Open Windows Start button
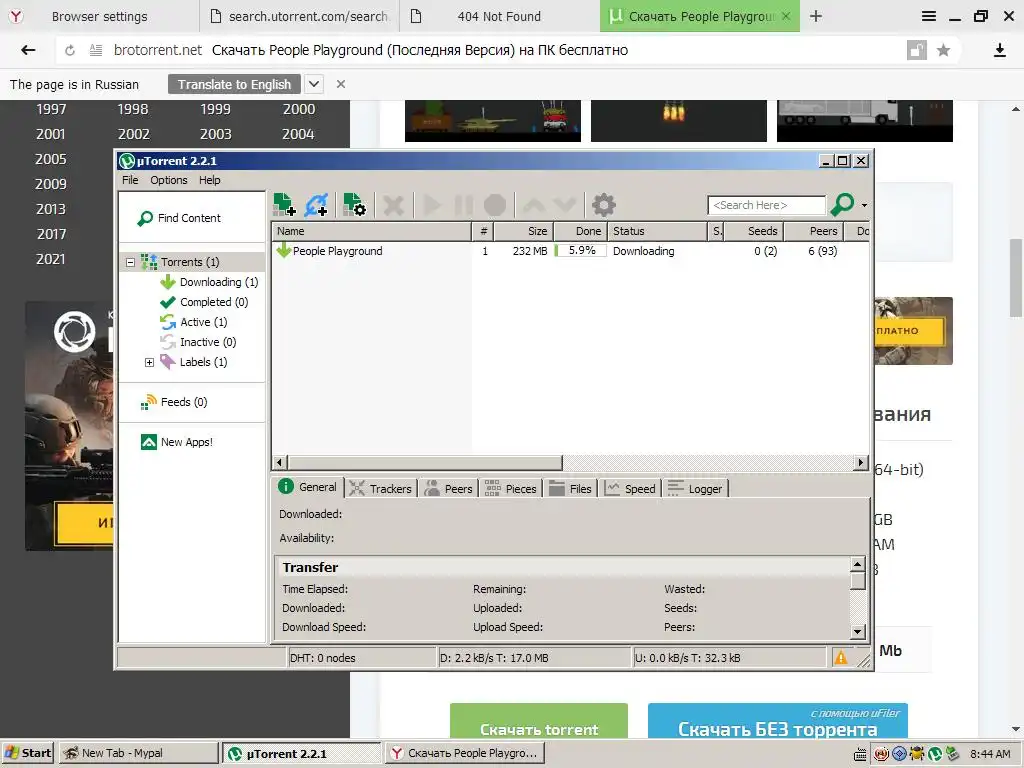This screenshot has height=768, width=1024. pyautogui.click(x=27, y=753)
